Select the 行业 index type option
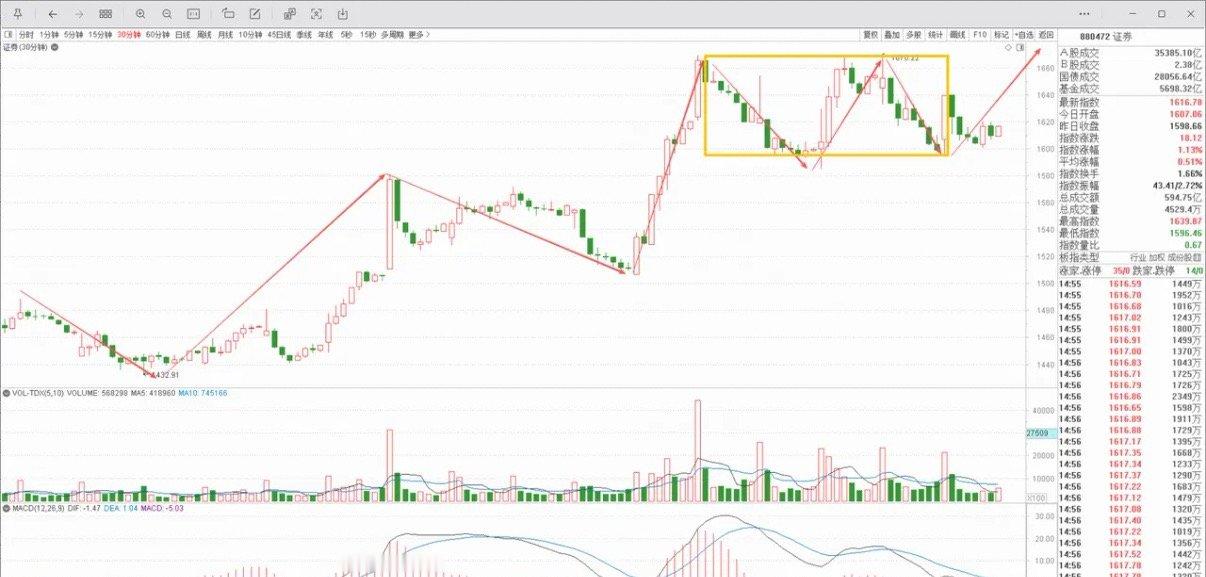The width and height of the screenshot is (1206, 577). (x=1138, y=257)
